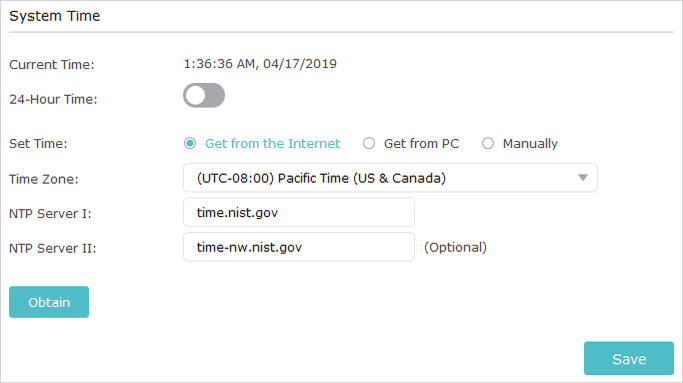Click the Save button
This screenshot has height=383, width=683.
pyautogui.click(x=629, y=359)
